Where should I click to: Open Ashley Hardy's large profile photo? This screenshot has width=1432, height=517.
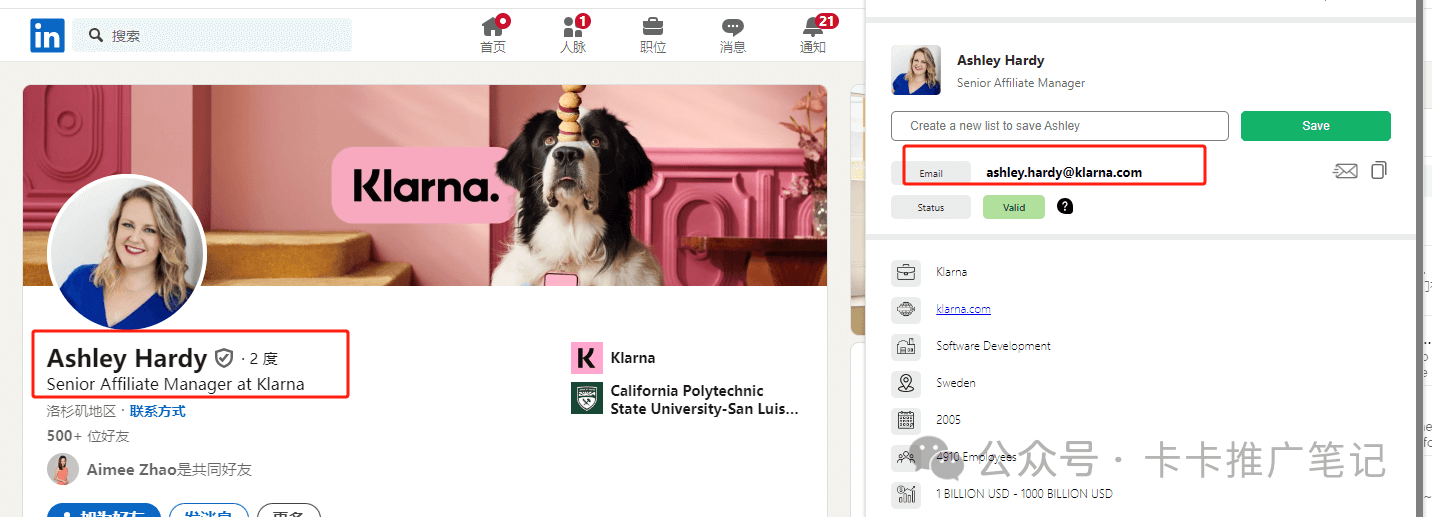(x=127, y=253)
